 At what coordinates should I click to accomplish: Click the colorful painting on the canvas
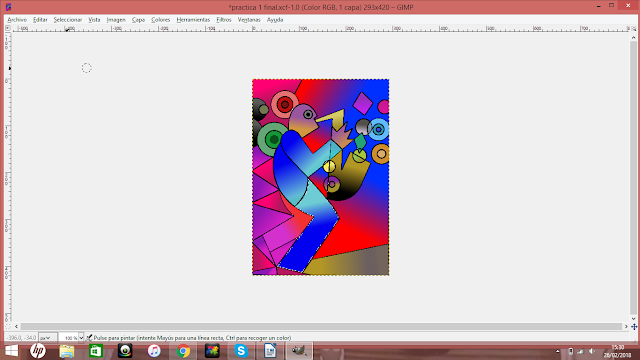click(320, 177)
